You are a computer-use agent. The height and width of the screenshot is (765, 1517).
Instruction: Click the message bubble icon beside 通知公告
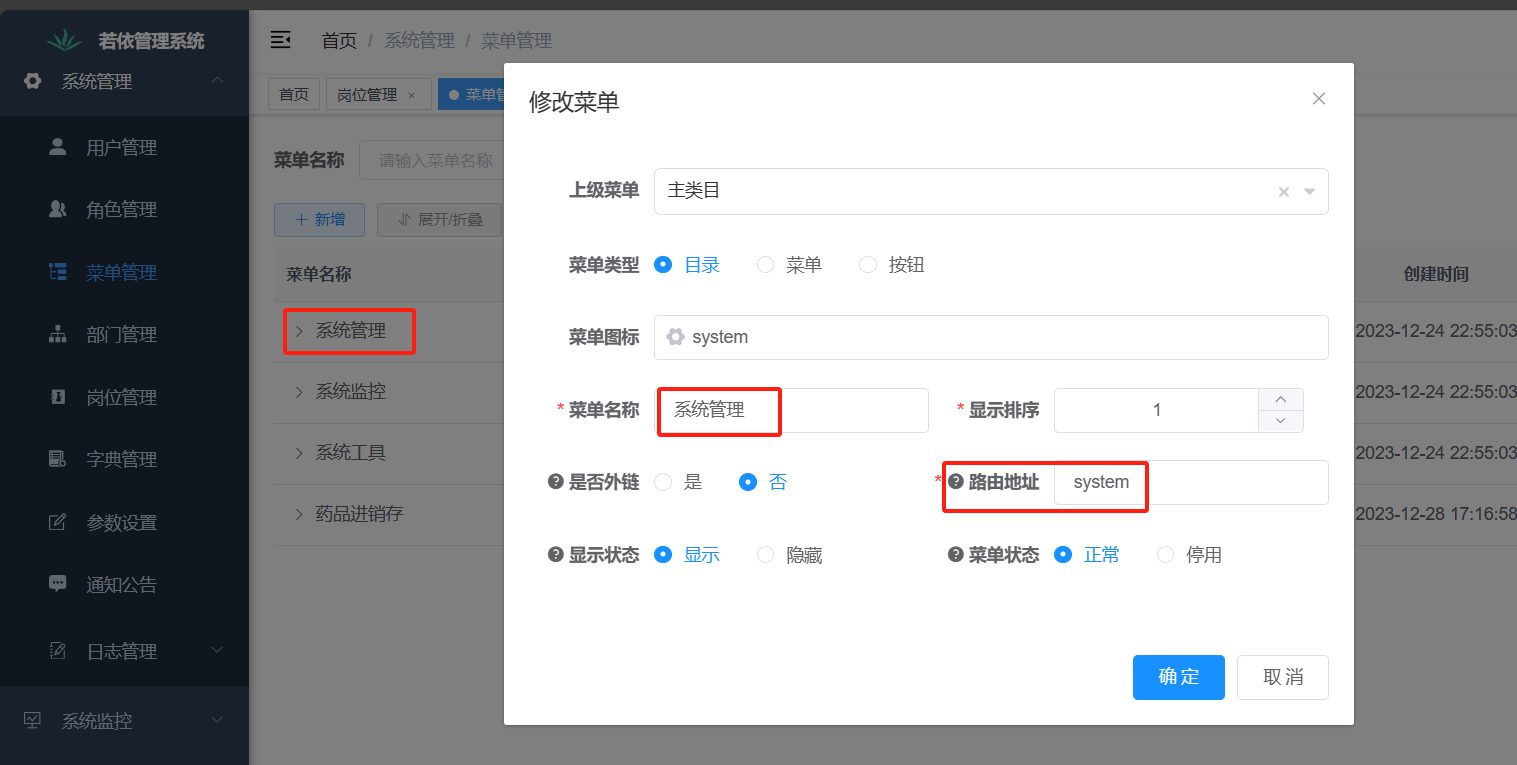click(58, 584)
